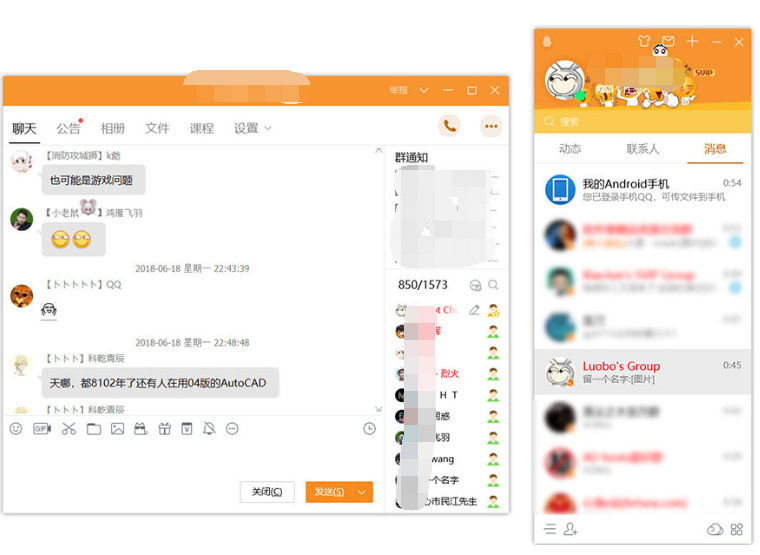
Task: Toggle the crossed-out bell mute icon
Action: click(209, 428)
